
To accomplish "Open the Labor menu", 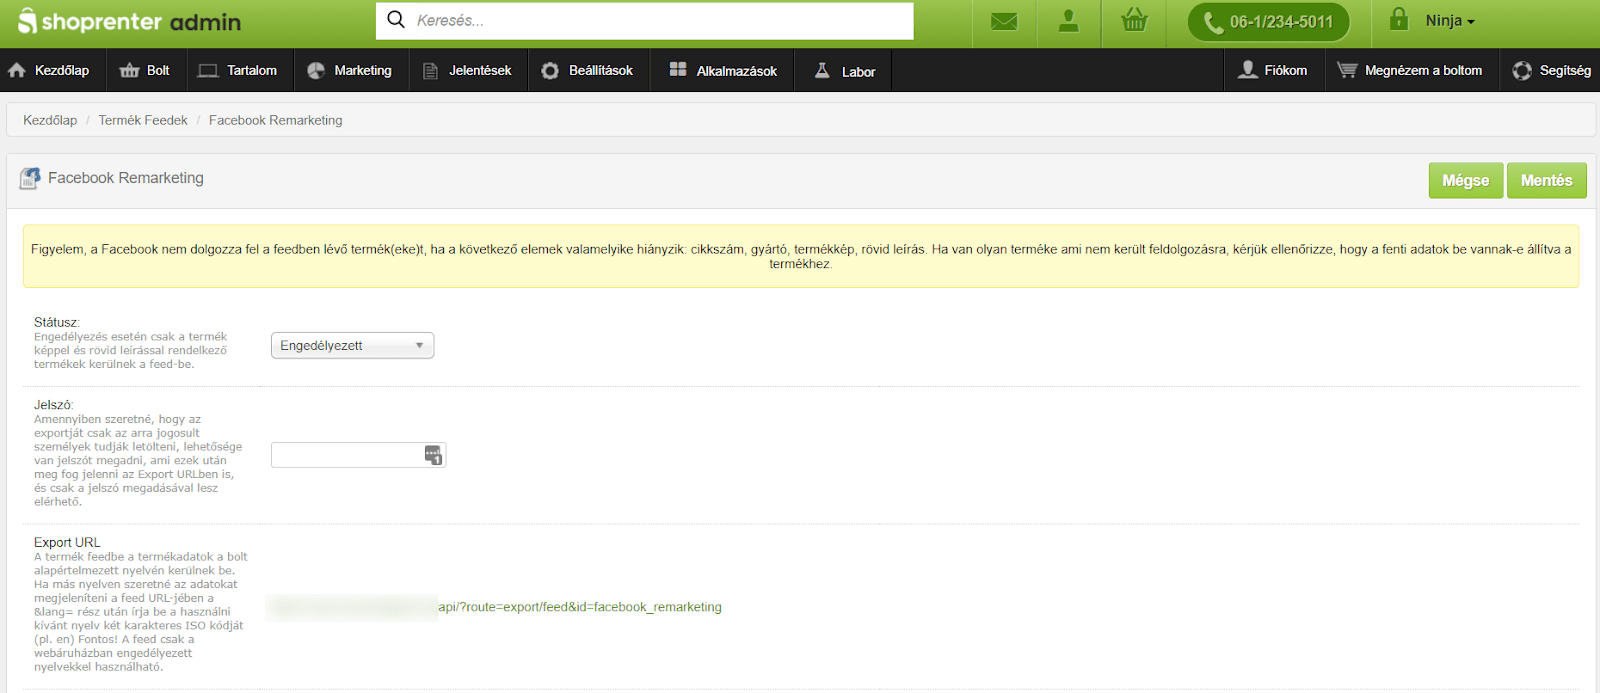I will click(x=844, y=70).
